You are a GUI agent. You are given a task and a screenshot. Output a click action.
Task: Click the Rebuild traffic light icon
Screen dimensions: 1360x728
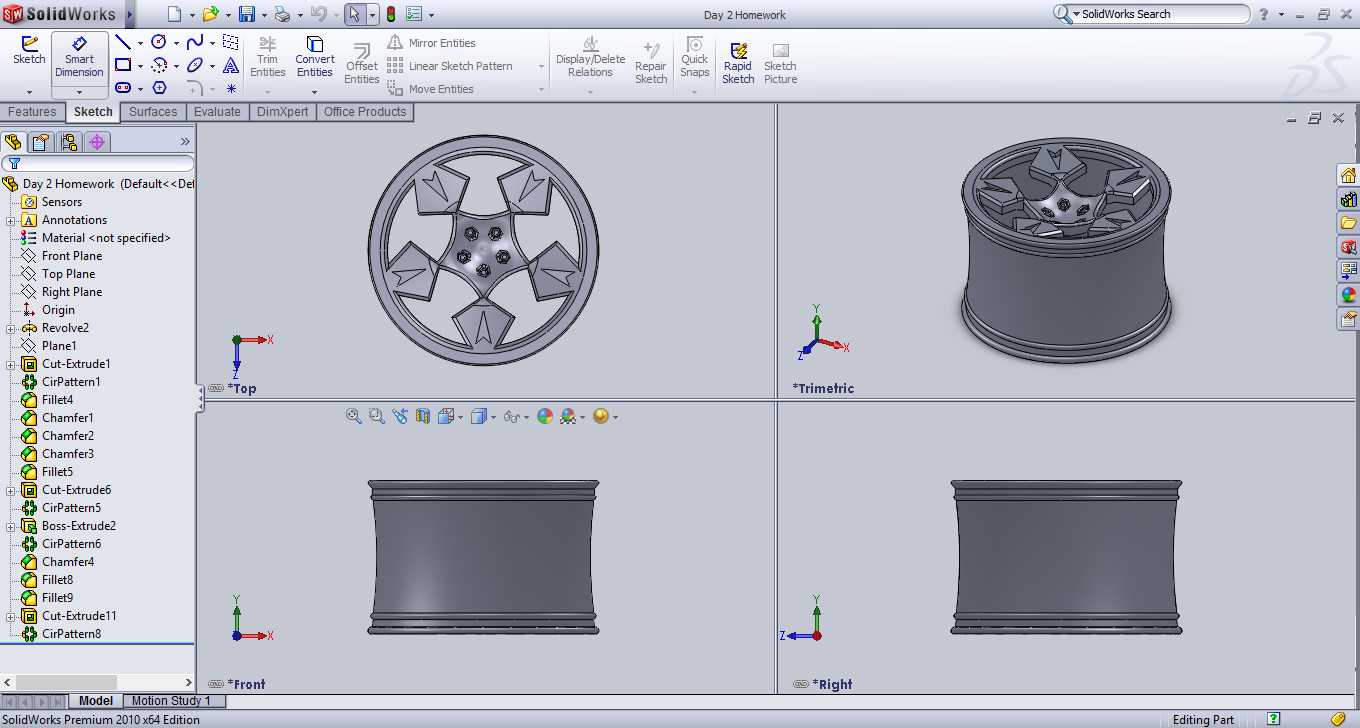(390, 14)
